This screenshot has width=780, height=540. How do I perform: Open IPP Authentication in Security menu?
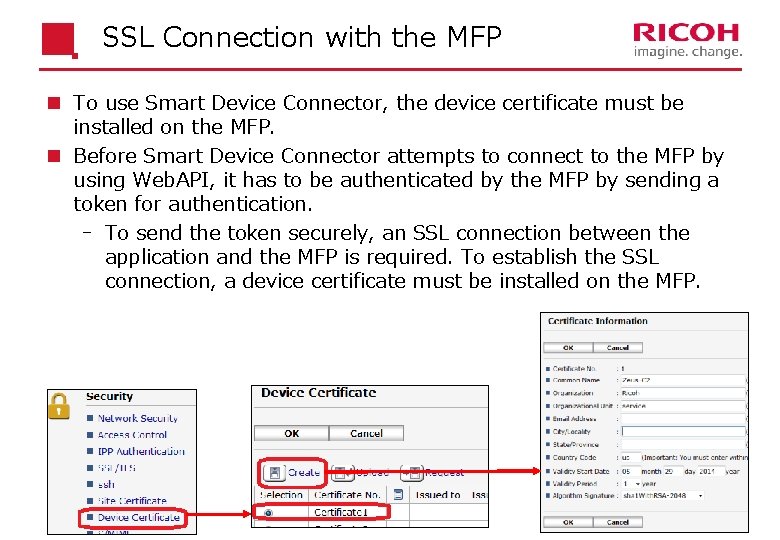(141, 451)
